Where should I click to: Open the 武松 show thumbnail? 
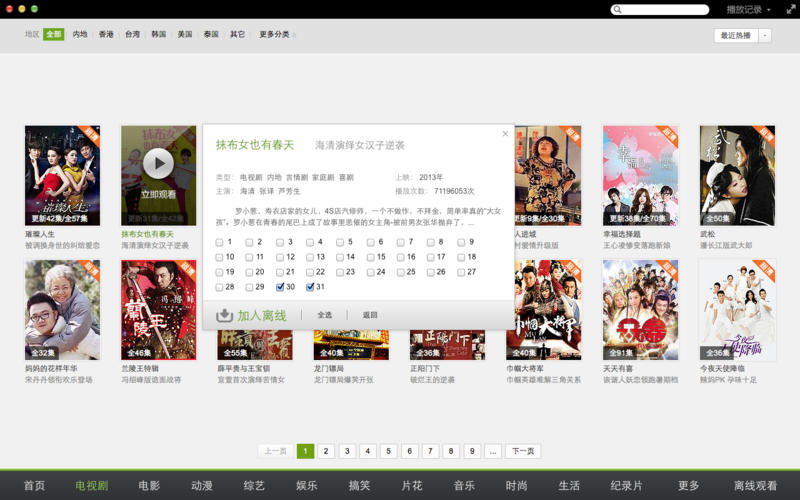737,175
